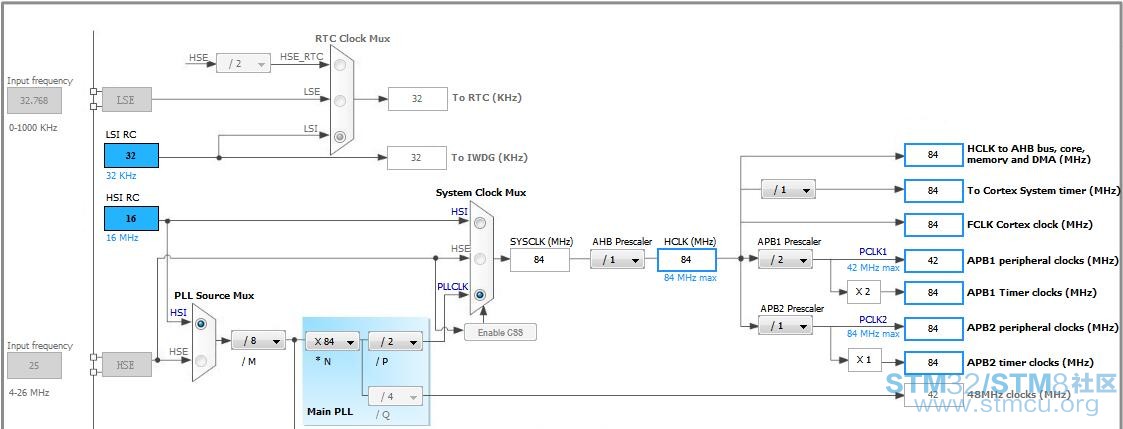Click the 42 MHz max PCLK1 note
The height and width of the screenshot is (429, 1123).
click(873, 267)
